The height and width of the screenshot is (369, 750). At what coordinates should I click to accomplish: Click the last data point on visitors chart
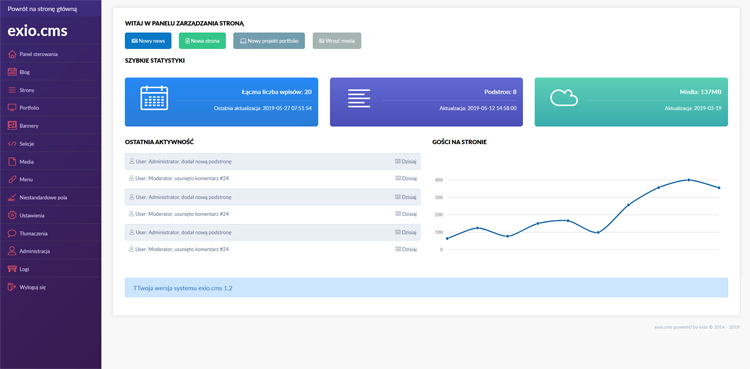coord(719,188)
